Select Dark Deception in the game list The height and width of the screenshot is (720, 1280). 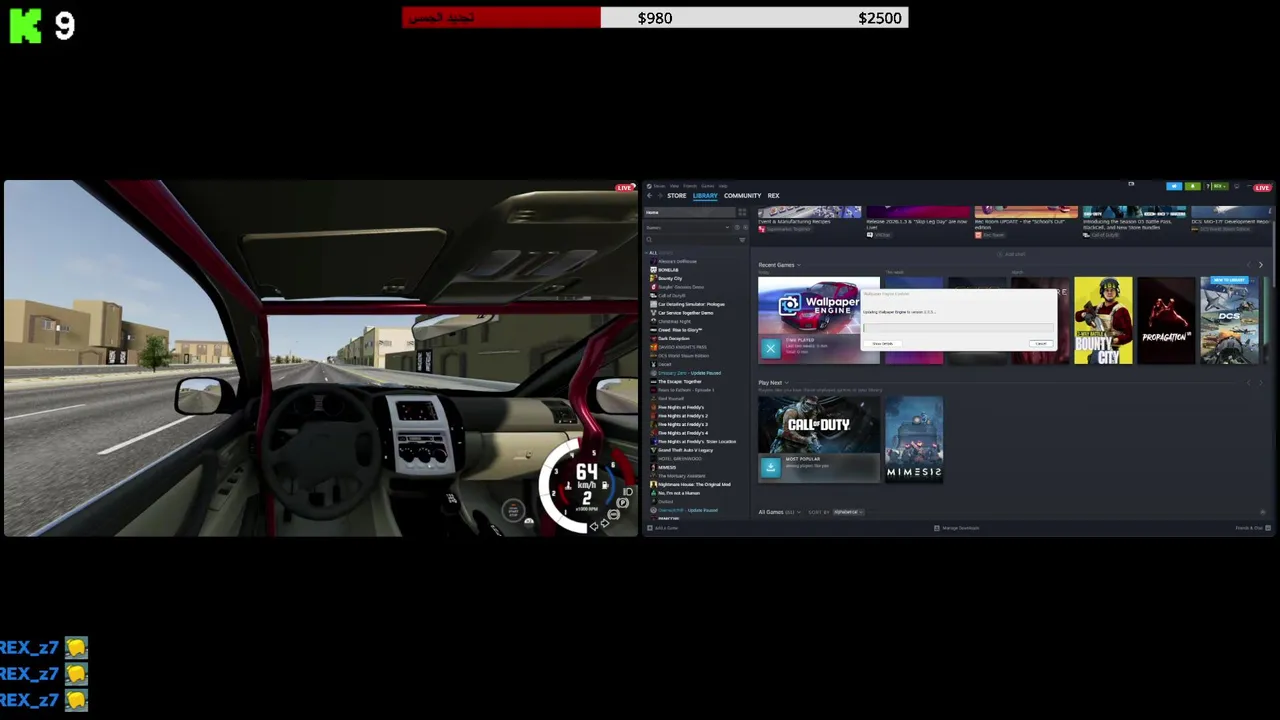pos(674,339)
